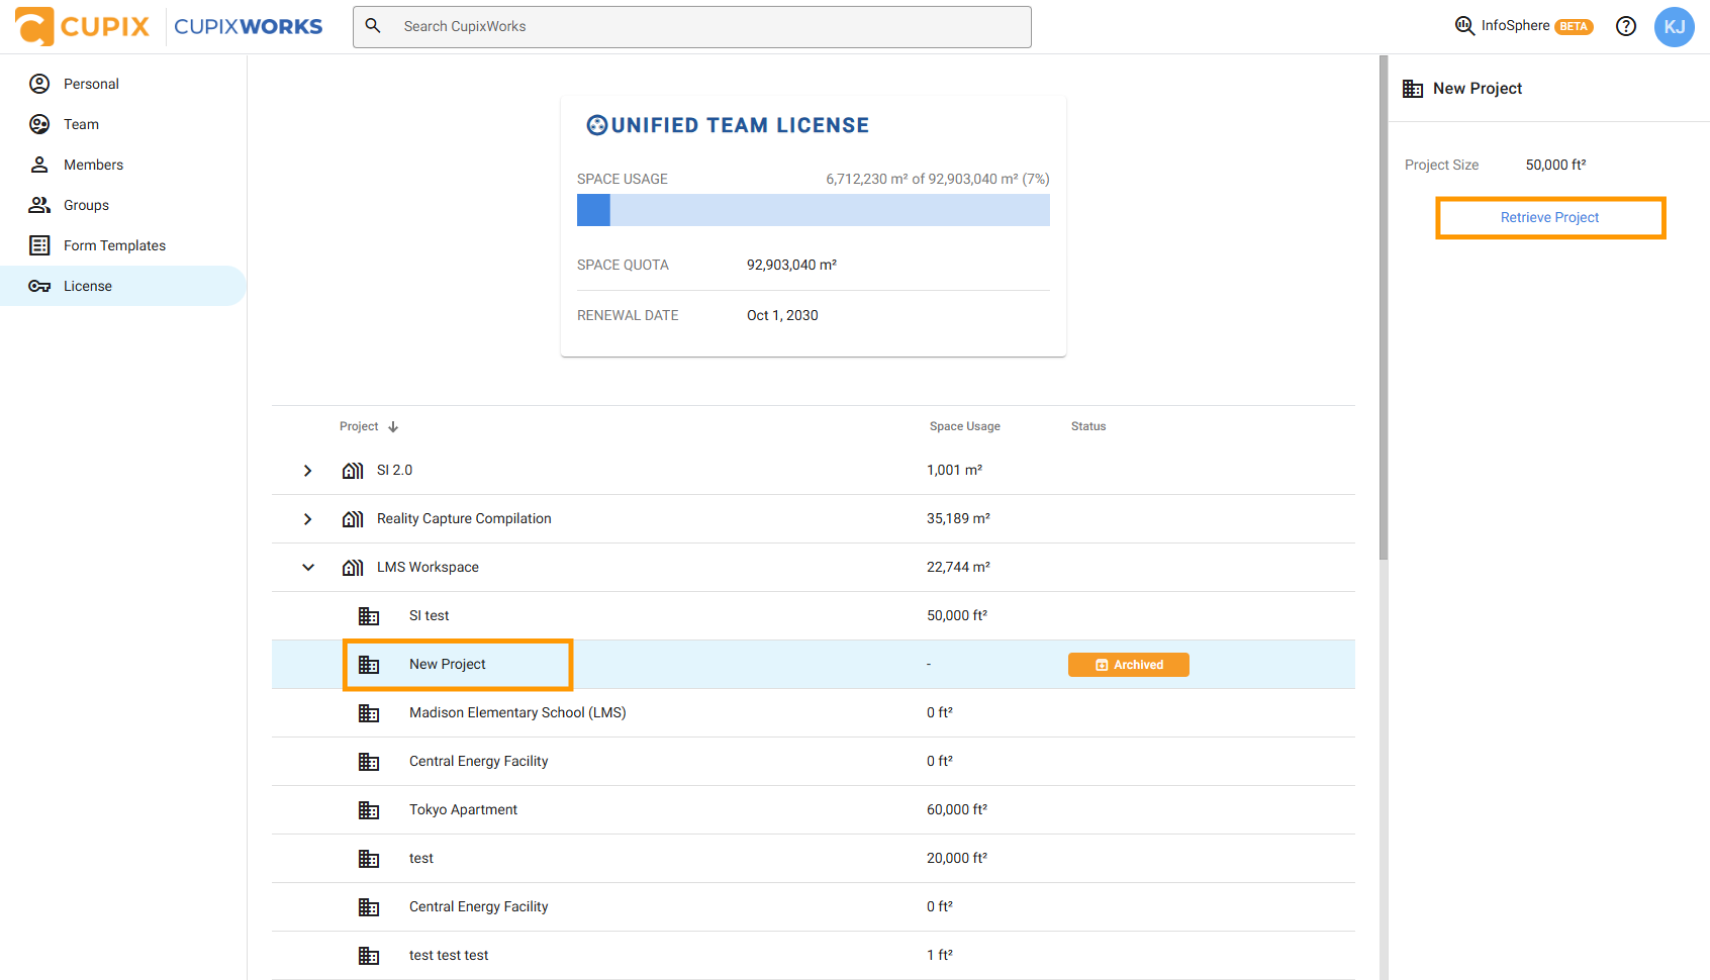Click the Search CupixWorks input field
Screen dimensions: 1710x980
692,27
